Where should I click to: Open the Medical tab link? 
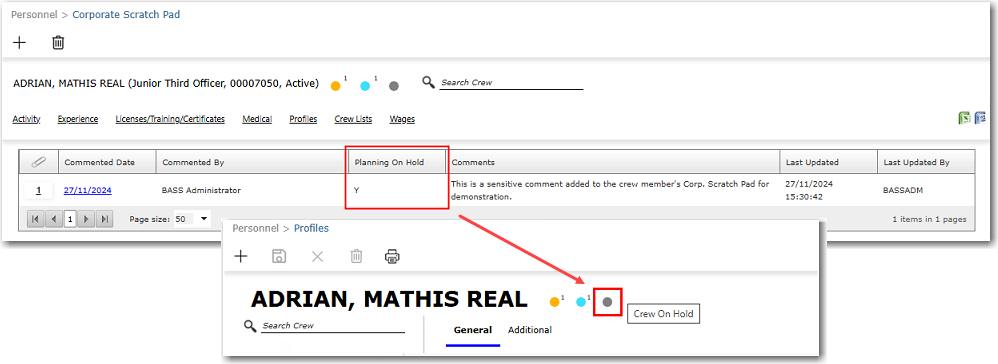coord(257,119)
